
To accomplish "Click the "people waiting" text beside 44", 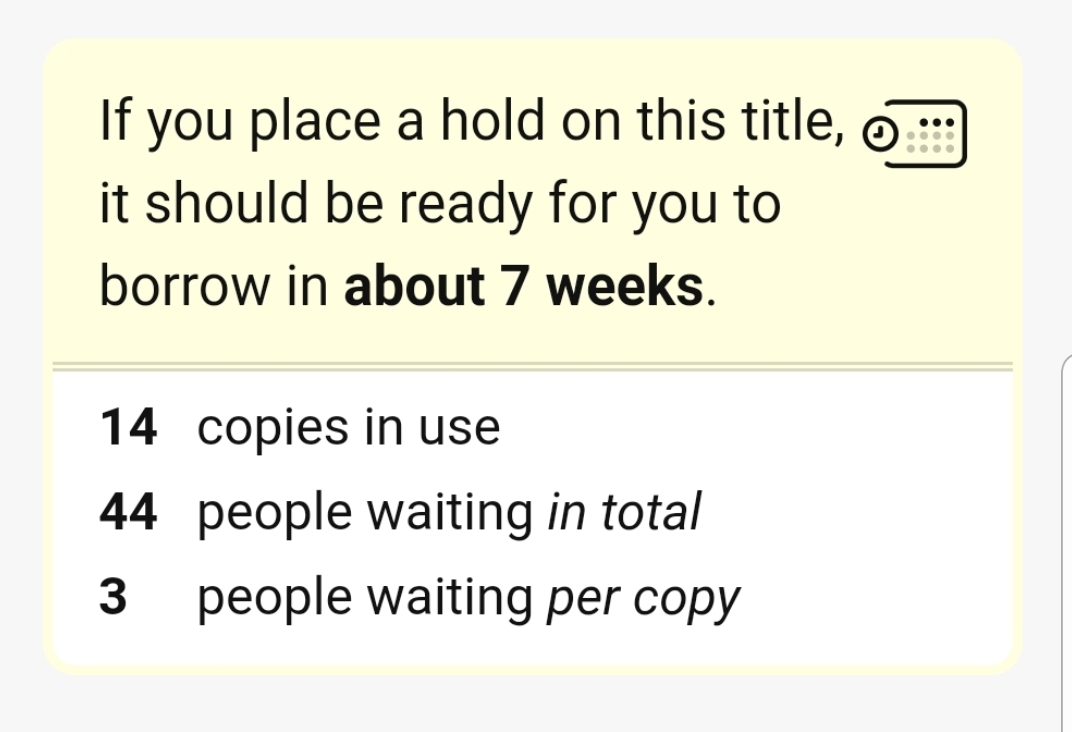I will click(x=365, y=513).
